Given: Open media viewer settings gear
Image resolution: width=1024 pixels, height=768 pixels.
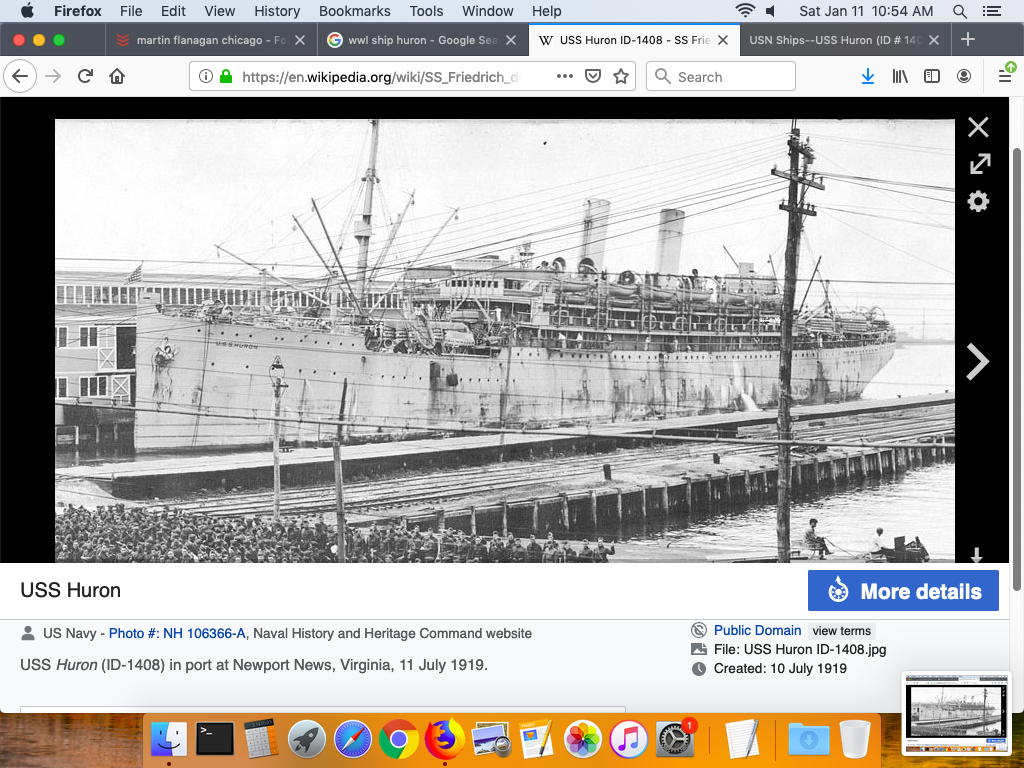Looking at the screenshot, I should pyautogui.click(x=978, y=202).
